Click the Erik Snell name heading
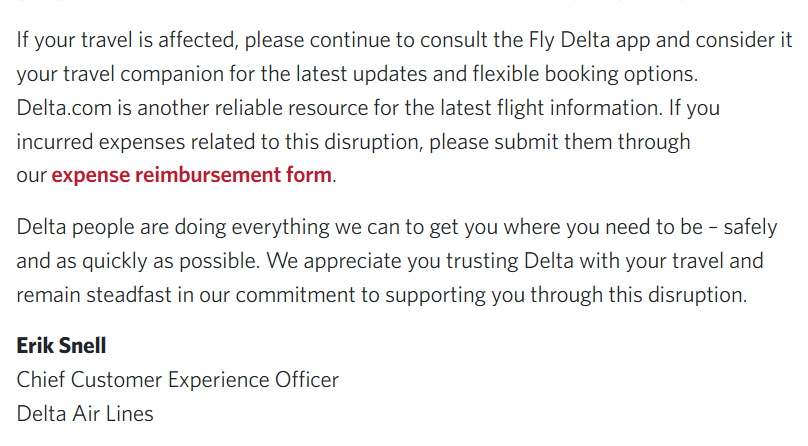The image size is (808, 446). point(61,346)
